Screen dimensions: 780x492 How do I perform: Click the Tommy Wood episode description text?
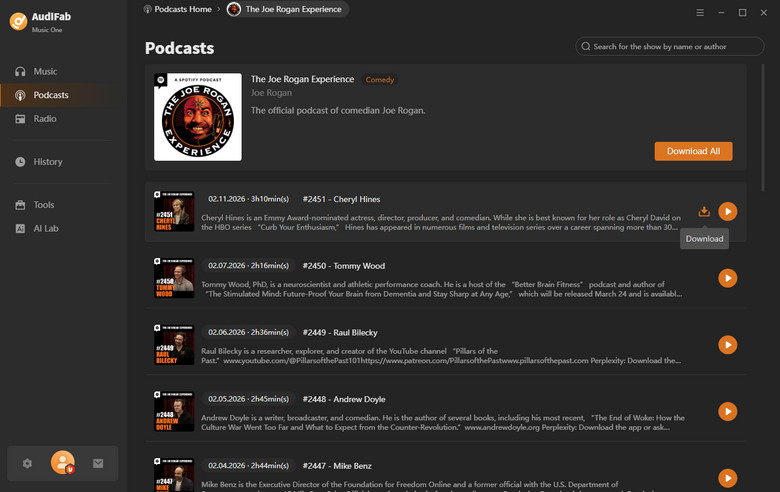(x=442, y=289)
